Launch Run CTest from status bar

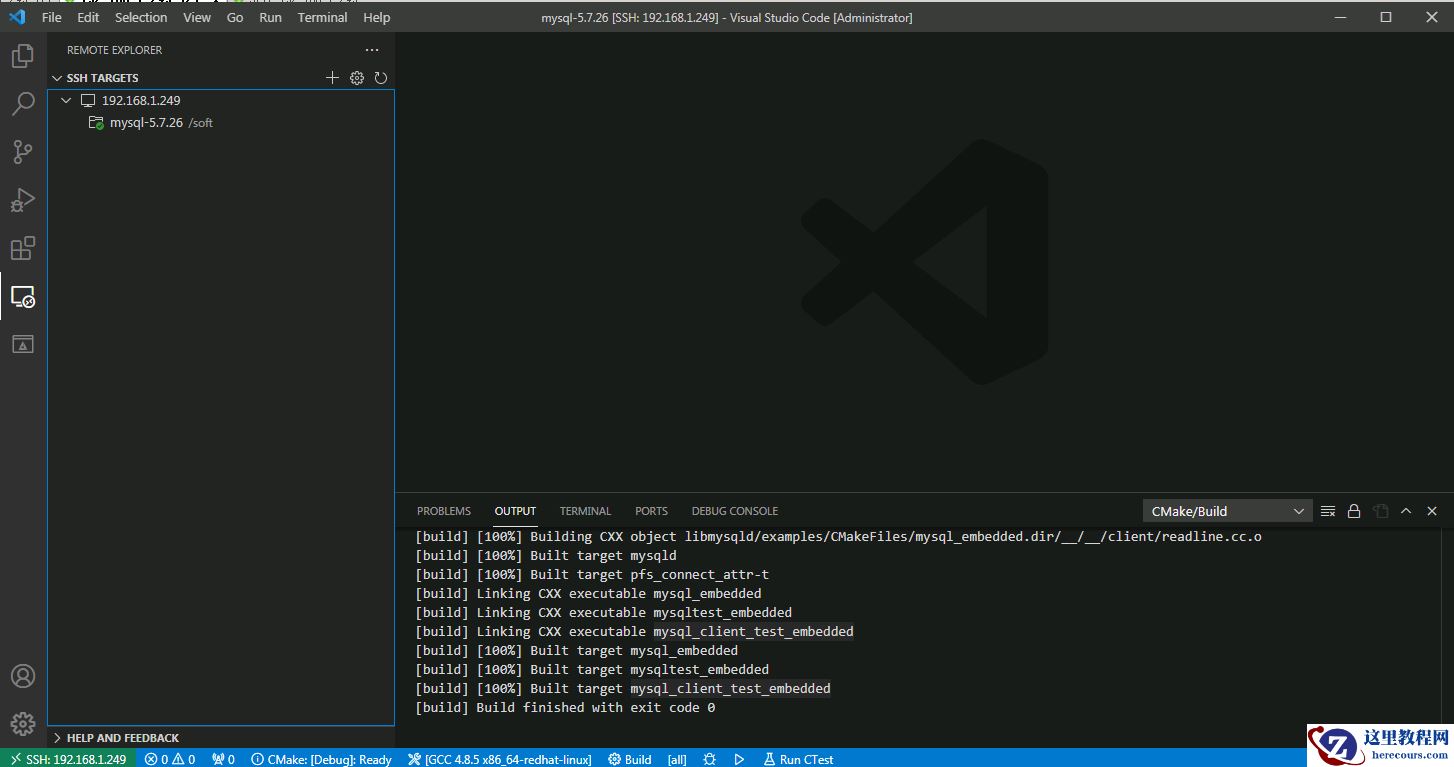(x=798, y=759)
